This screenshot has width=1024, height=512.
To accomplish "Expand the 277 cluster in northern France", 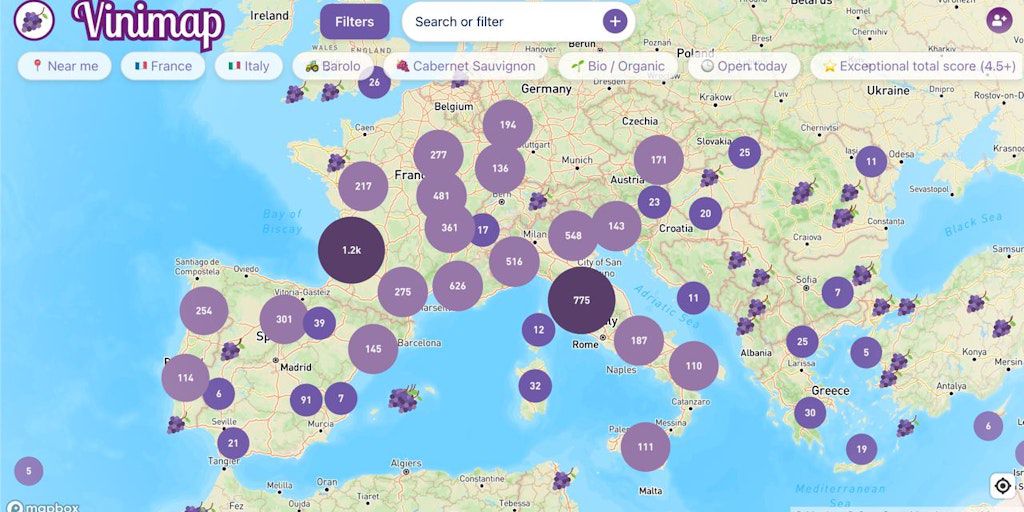I will [438, 155].
